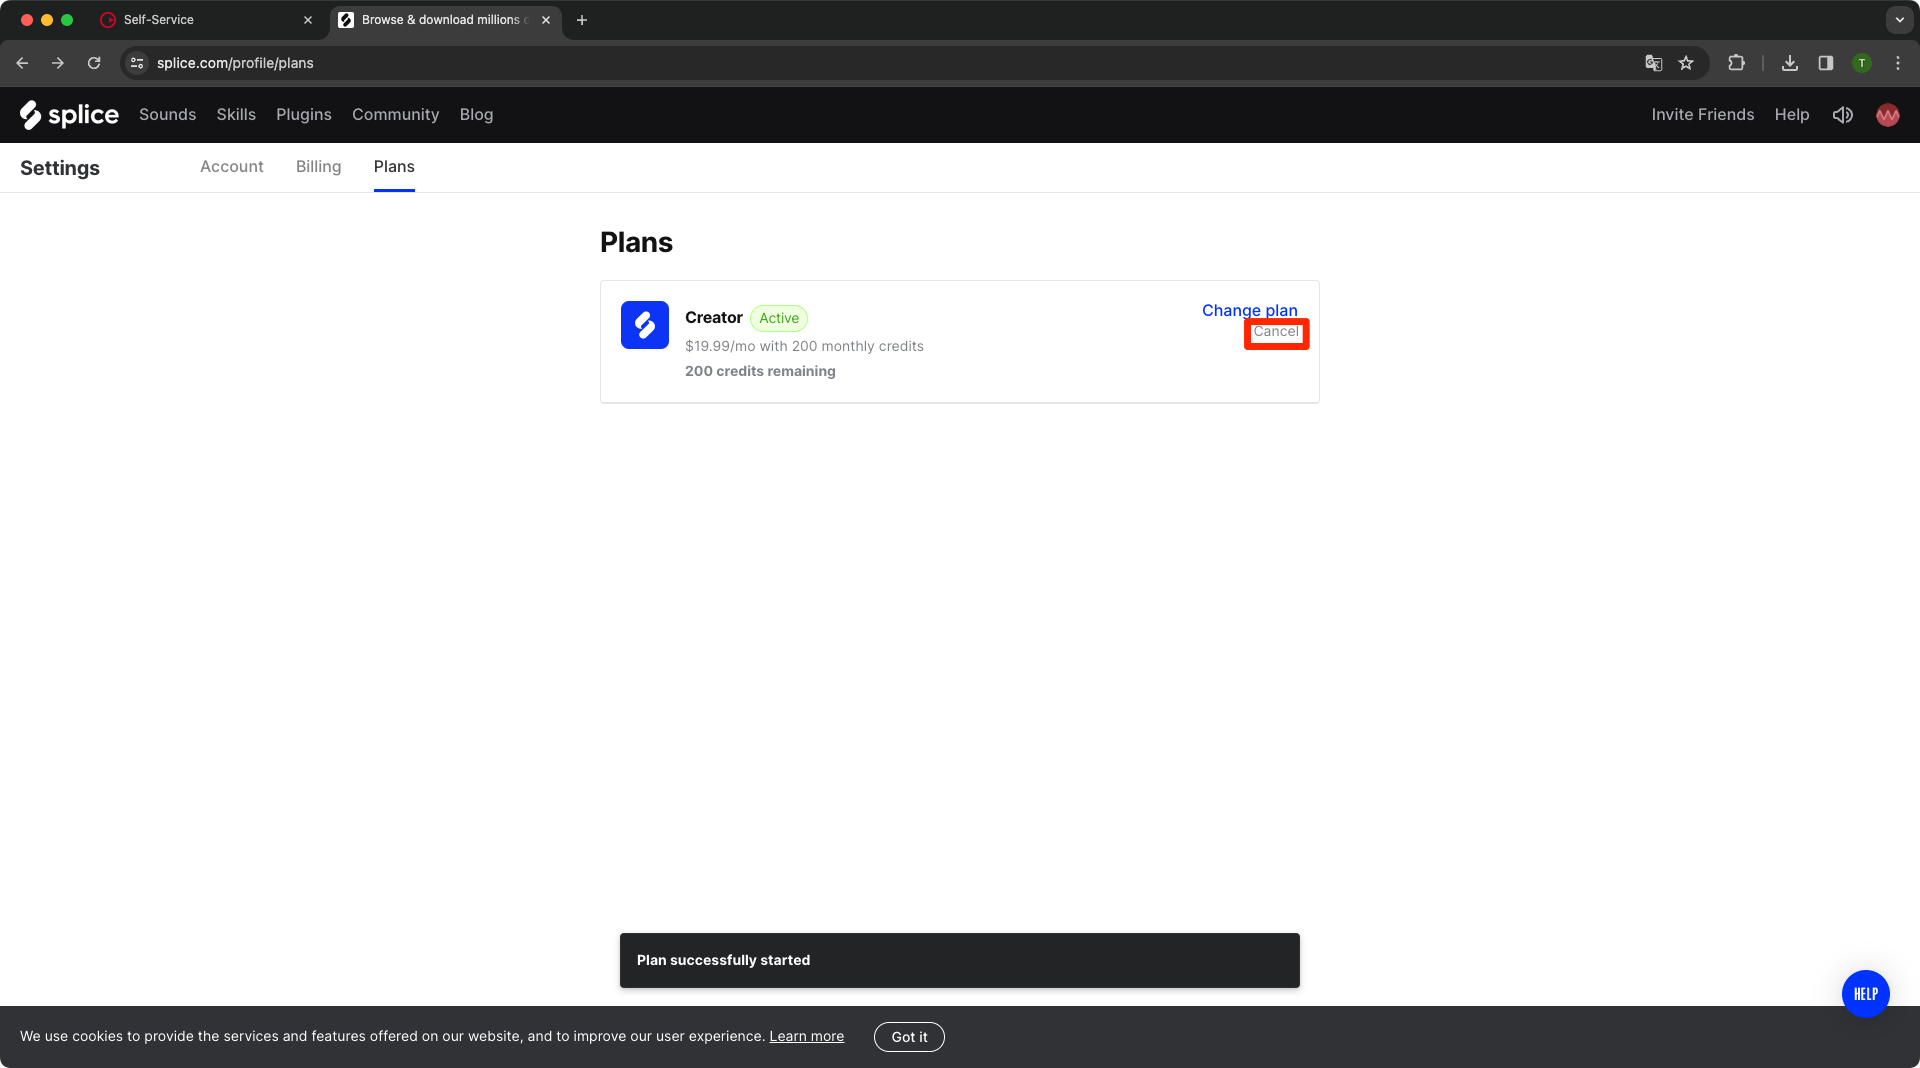Open Skills in the navigation
This screenshot has height=1068, width=1920.
tap(236, 115)
